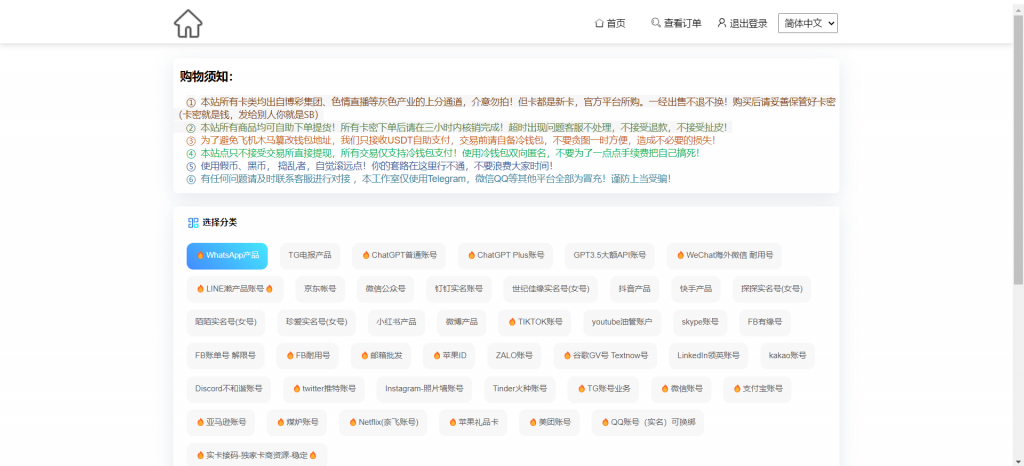Screen dimensions: 1024x466
Task: Choose the 抖音产品 category
Action: [635, 289]
